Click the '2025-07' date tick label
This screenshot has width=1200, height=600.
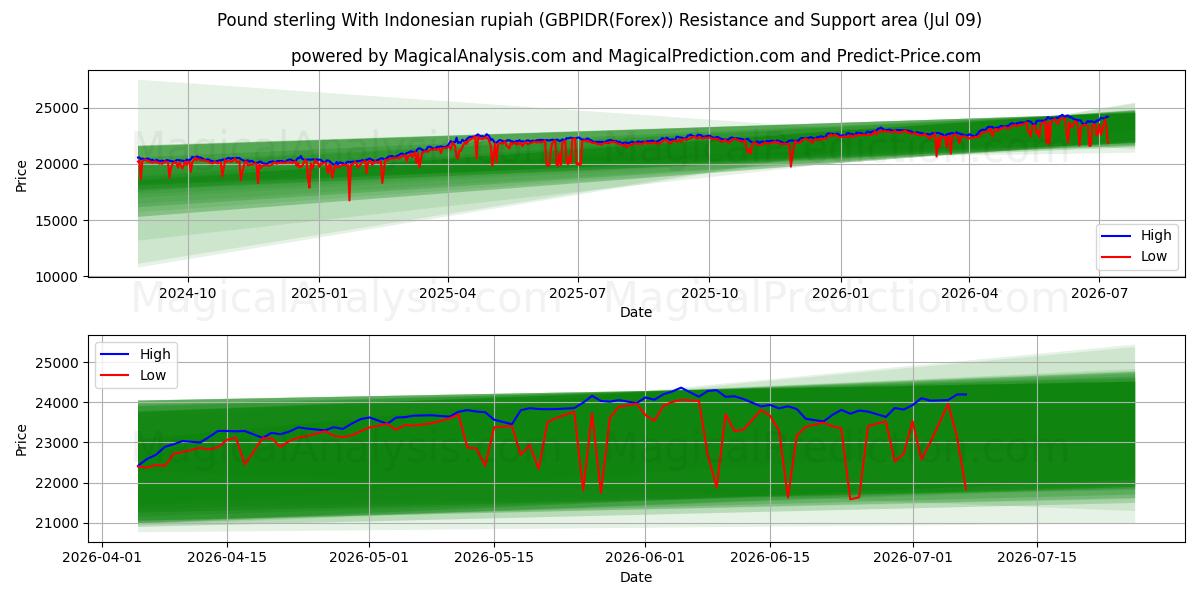pyautogui.click(x=577, y=293)
